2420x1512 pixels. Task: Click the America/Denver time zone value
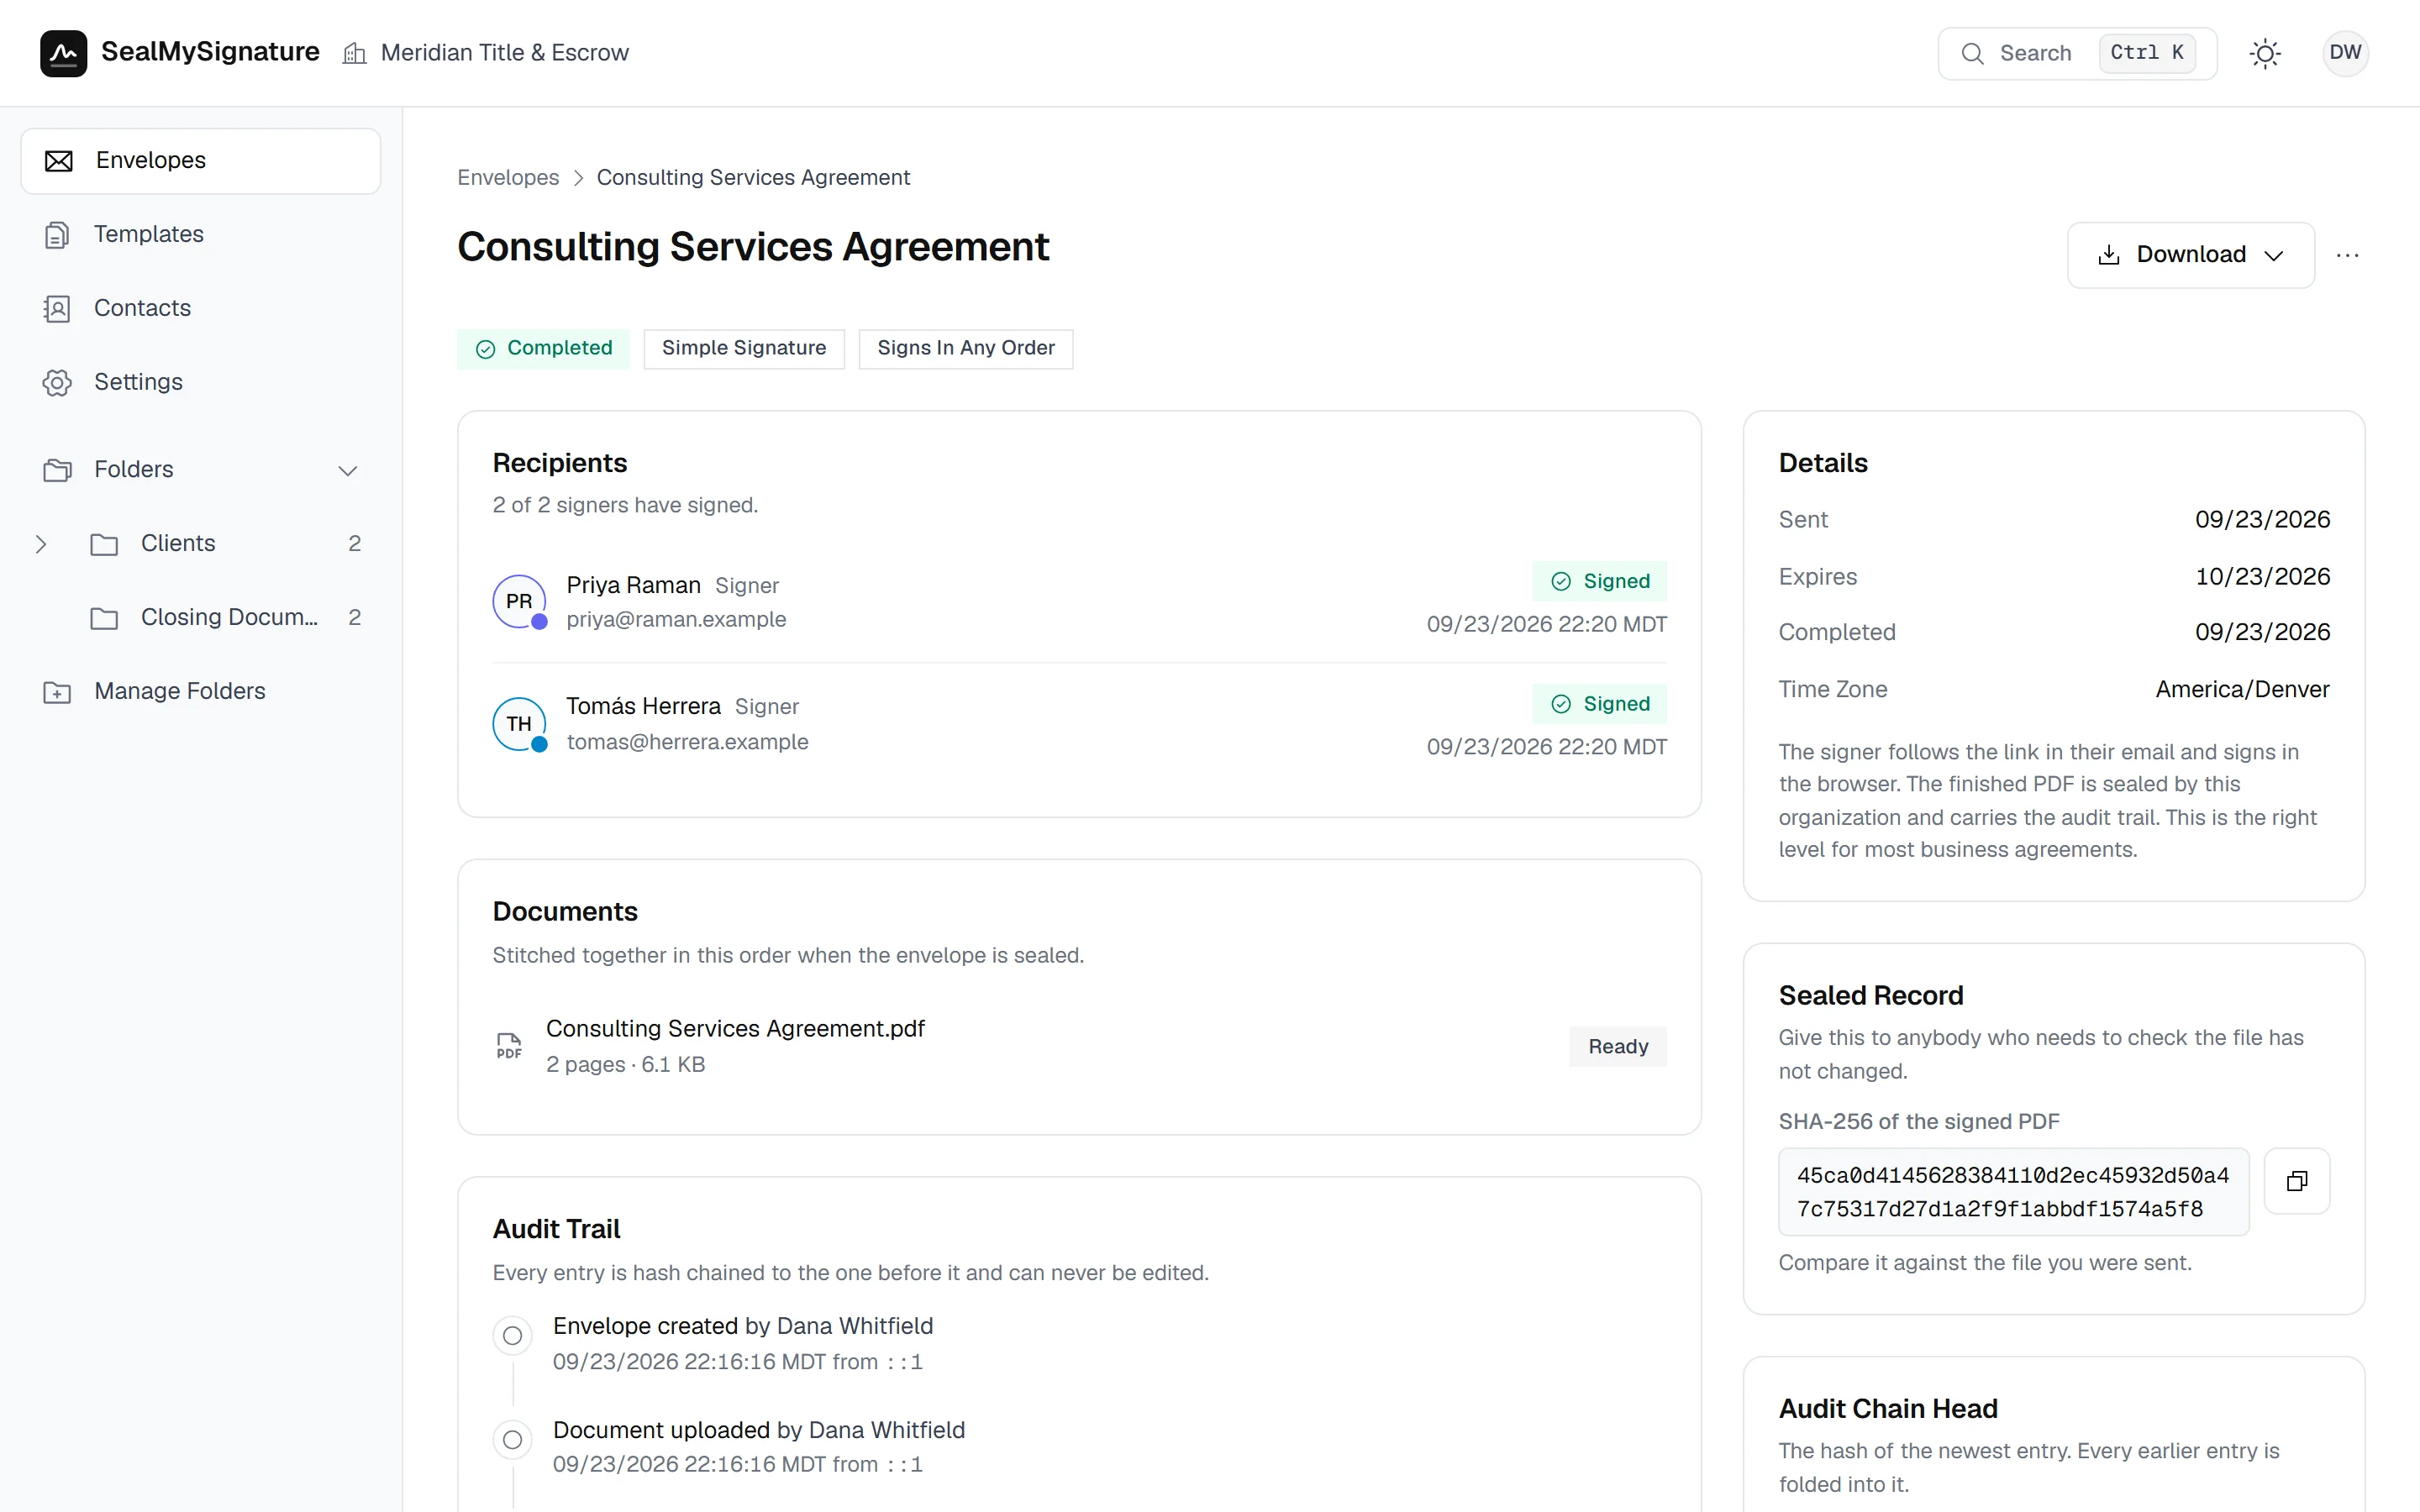tap(2242, 689)
